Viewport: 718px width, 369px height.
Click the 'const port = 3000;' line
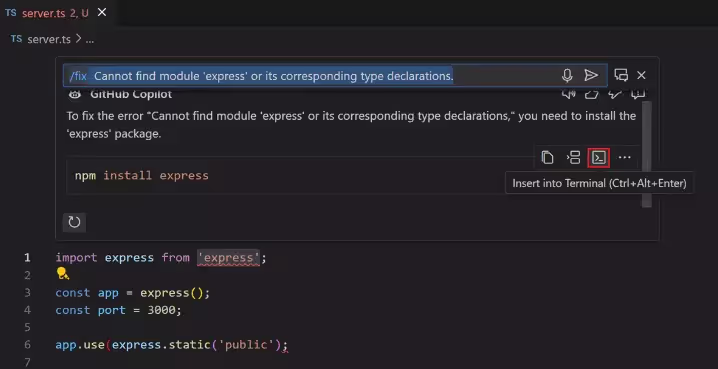tap(119, 310)
